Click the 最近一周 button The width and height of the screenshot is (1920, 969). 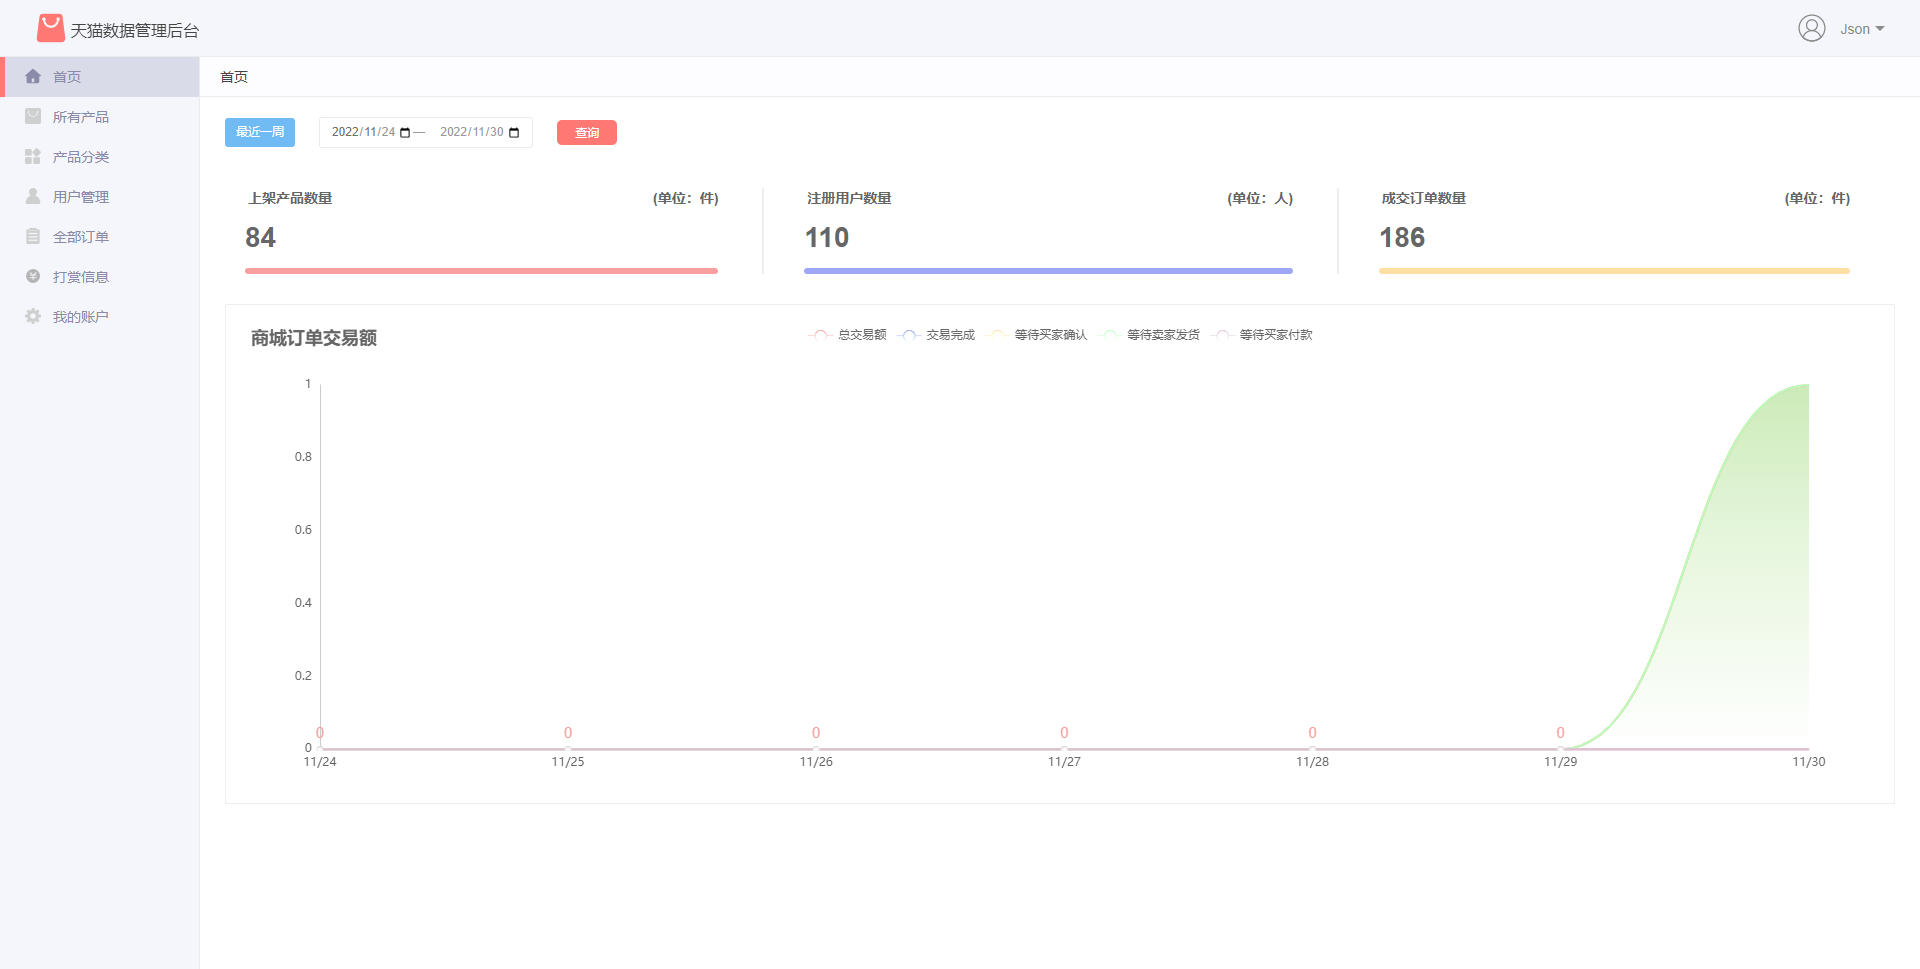pos(260,132)
